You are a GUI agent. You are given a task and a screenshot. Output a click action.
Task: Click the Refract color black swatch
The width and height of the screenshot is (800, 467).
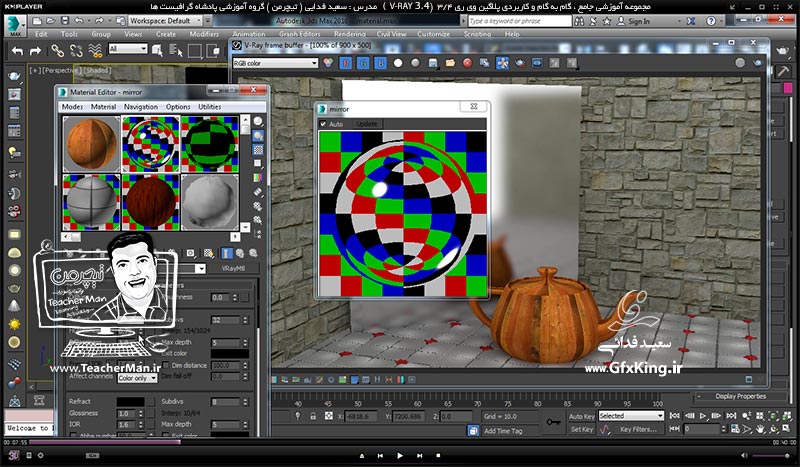(x=131, y=402)
